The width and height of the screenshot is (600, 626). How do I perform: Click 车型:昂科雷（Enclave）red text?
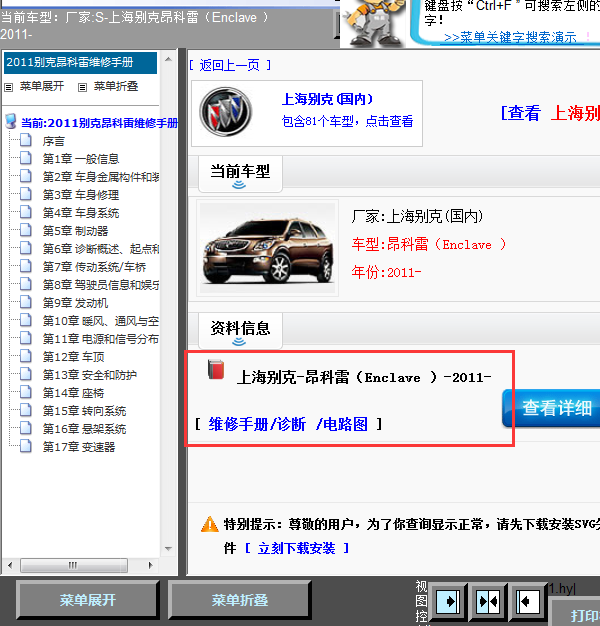(429, 244)
